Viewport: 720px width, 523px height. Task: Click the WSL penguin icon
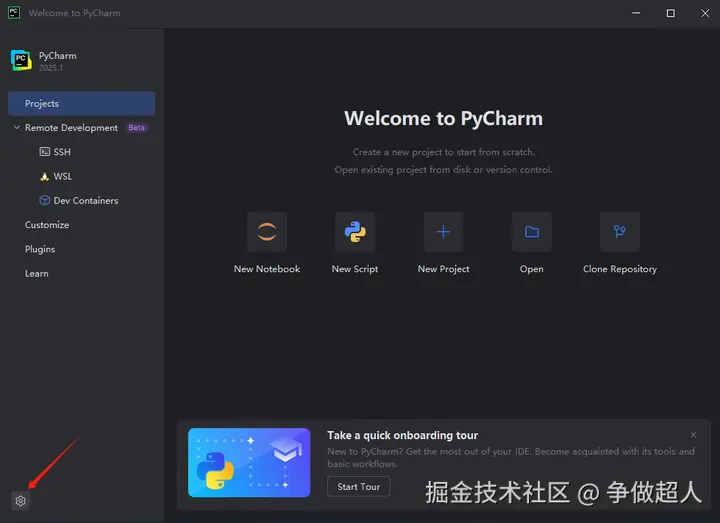45,176
